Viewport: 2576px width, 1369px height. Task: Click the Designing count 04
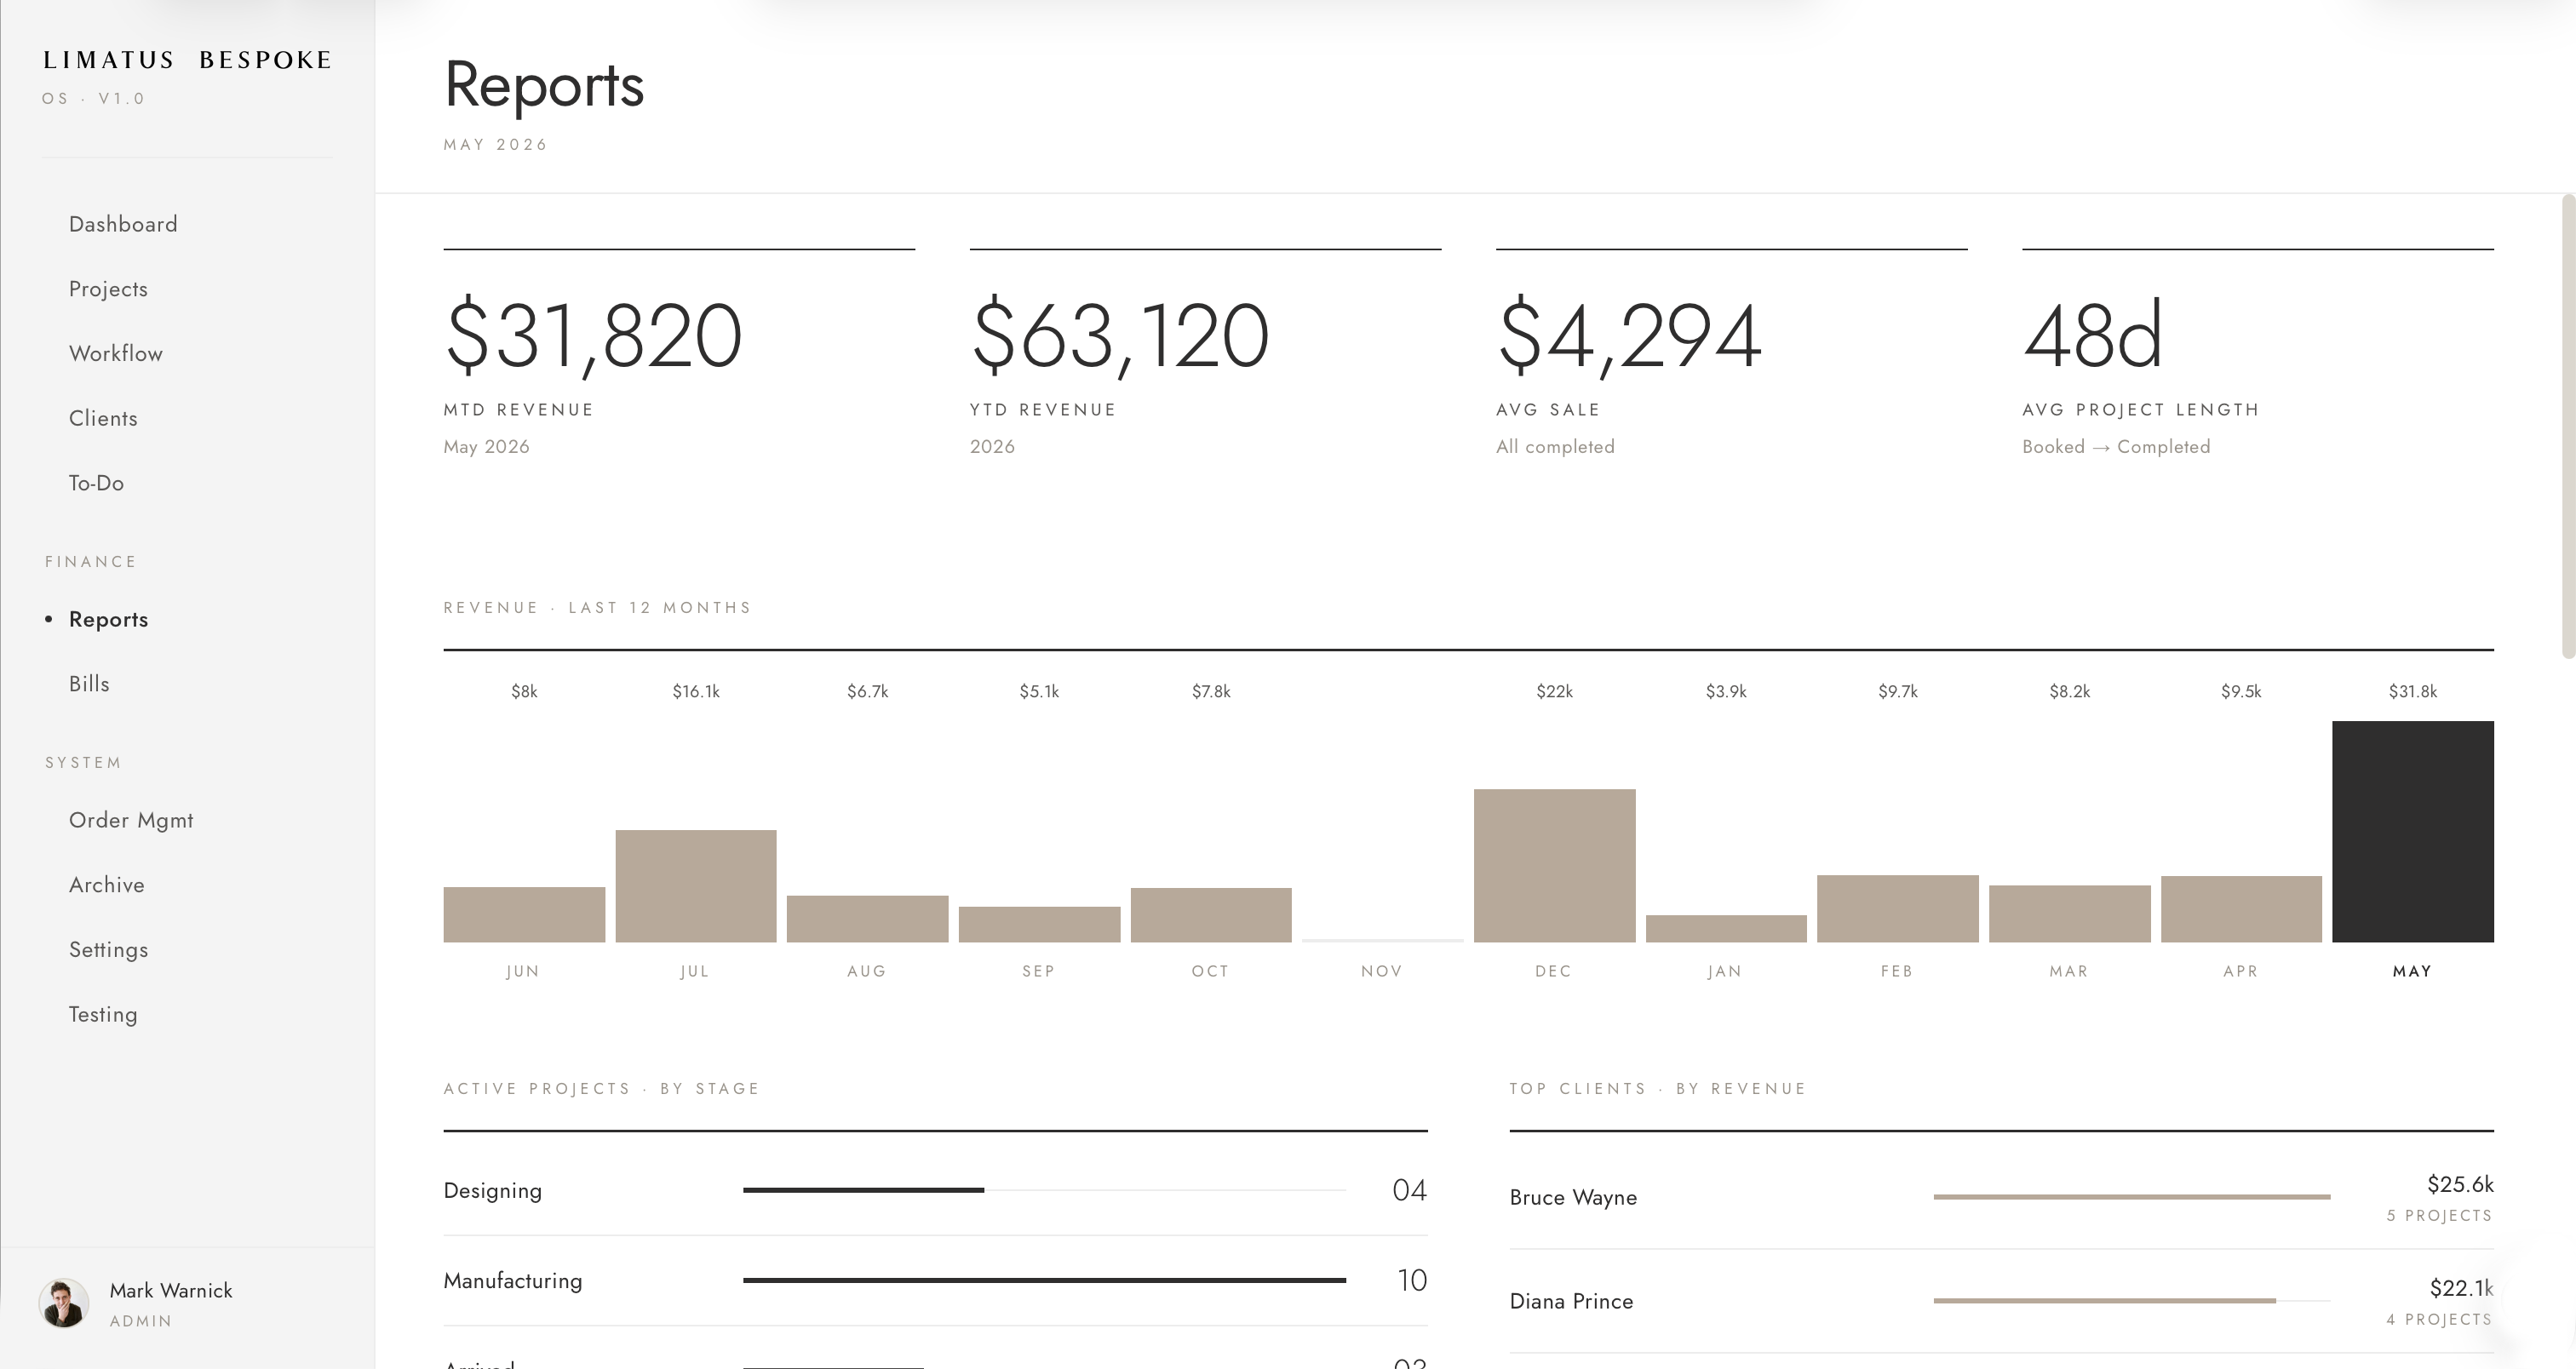click(1409, 1190)
